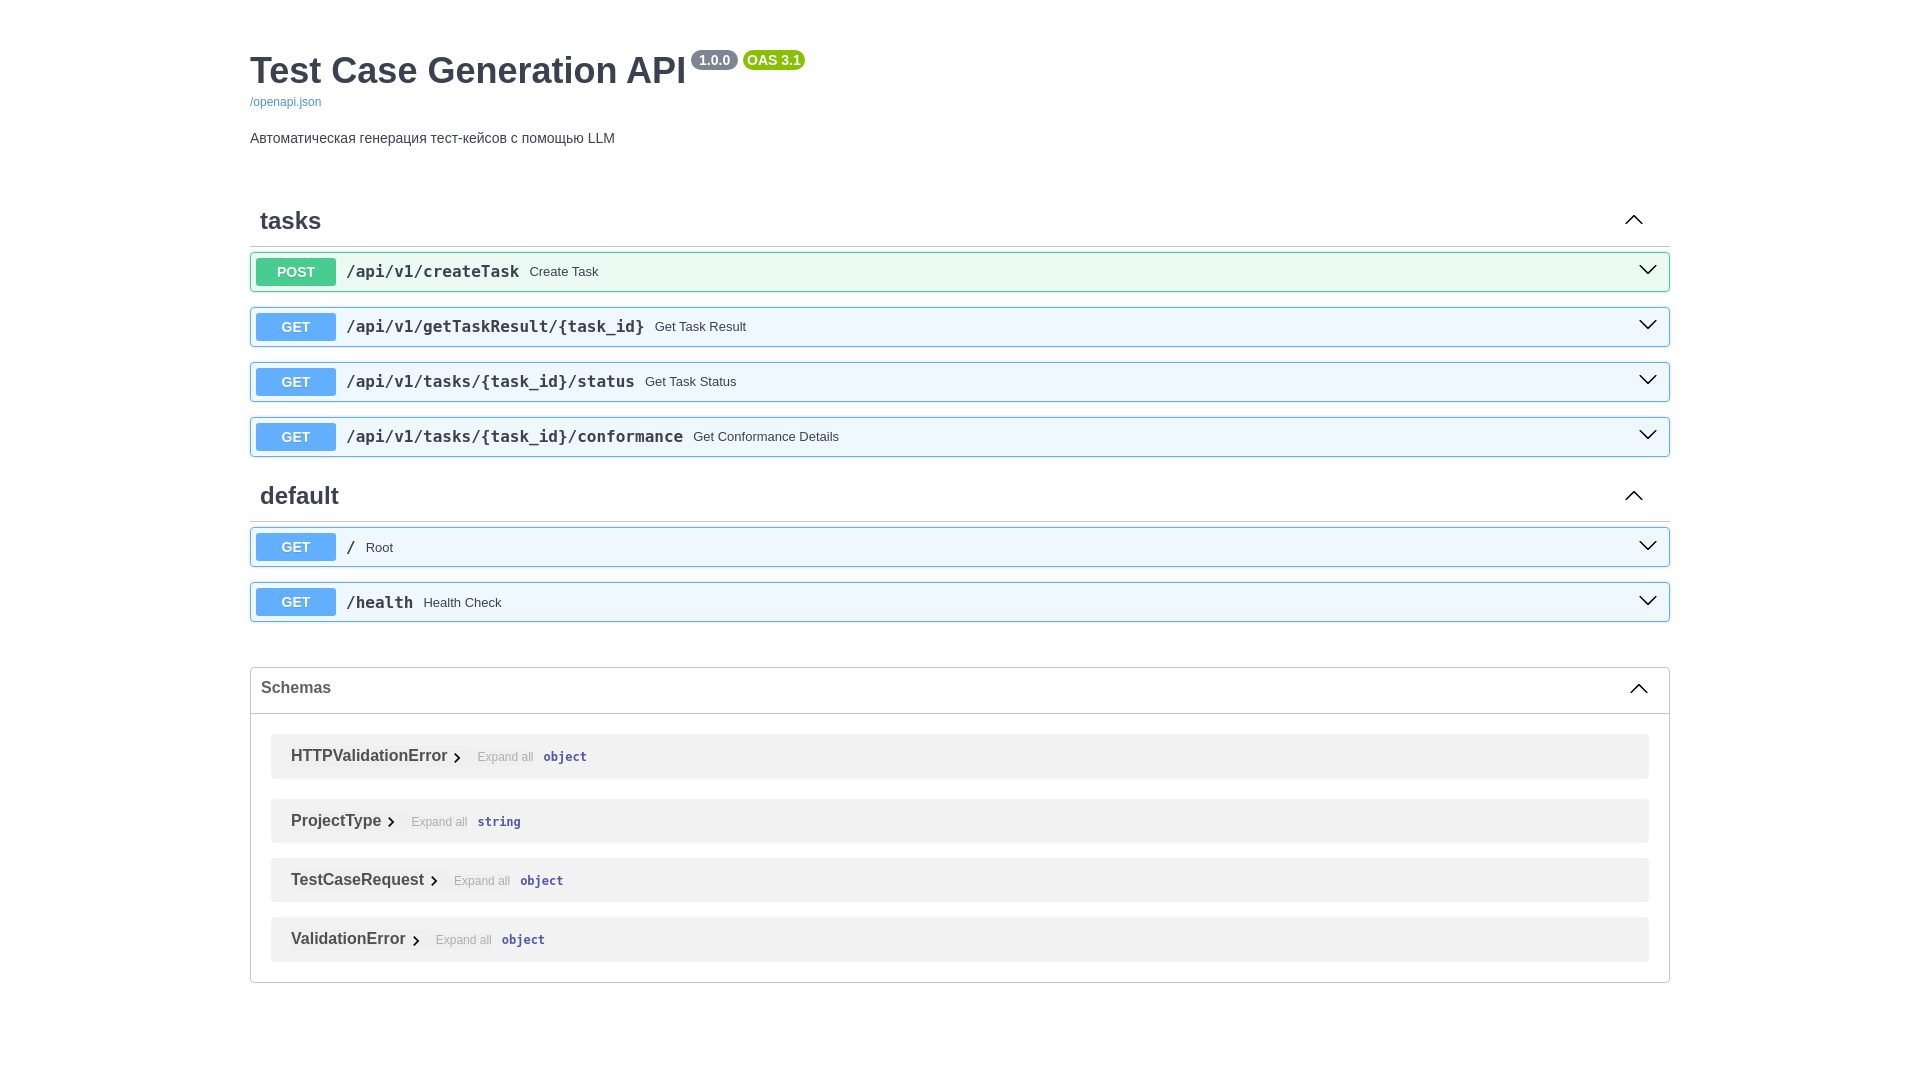Click the GET badge for conformance
The width and height of the screenshot is (1920, 1080).
point(296,437)
